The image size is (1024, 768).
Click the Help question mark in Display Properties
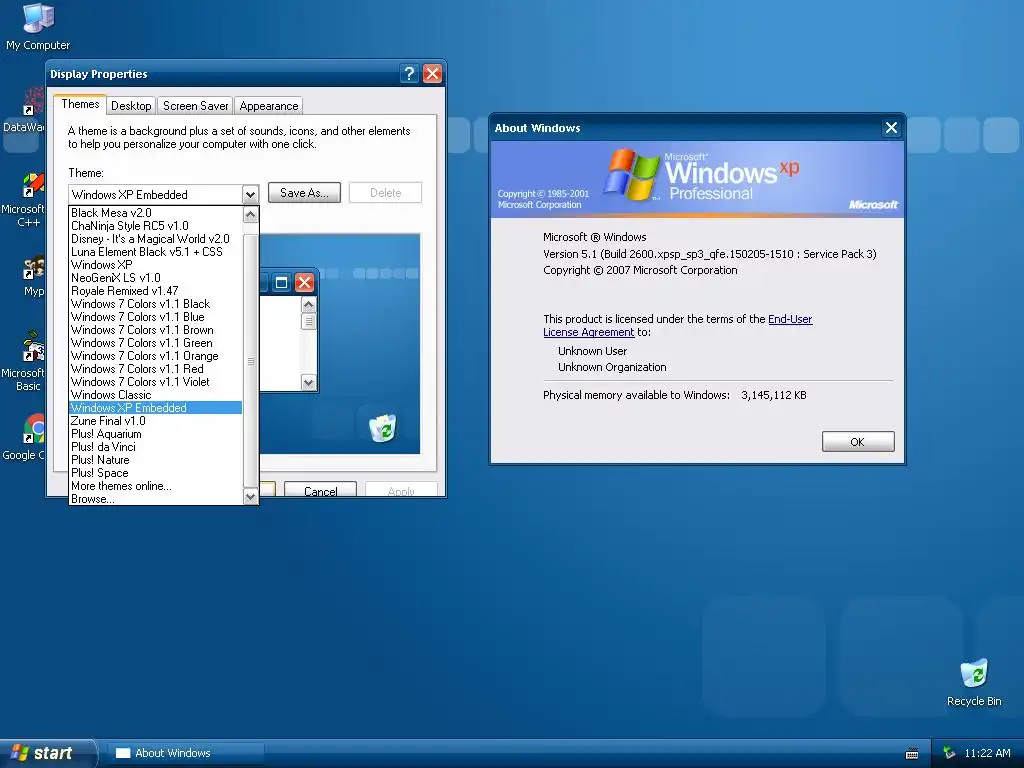pyautogui.click(x=409, y=74)
